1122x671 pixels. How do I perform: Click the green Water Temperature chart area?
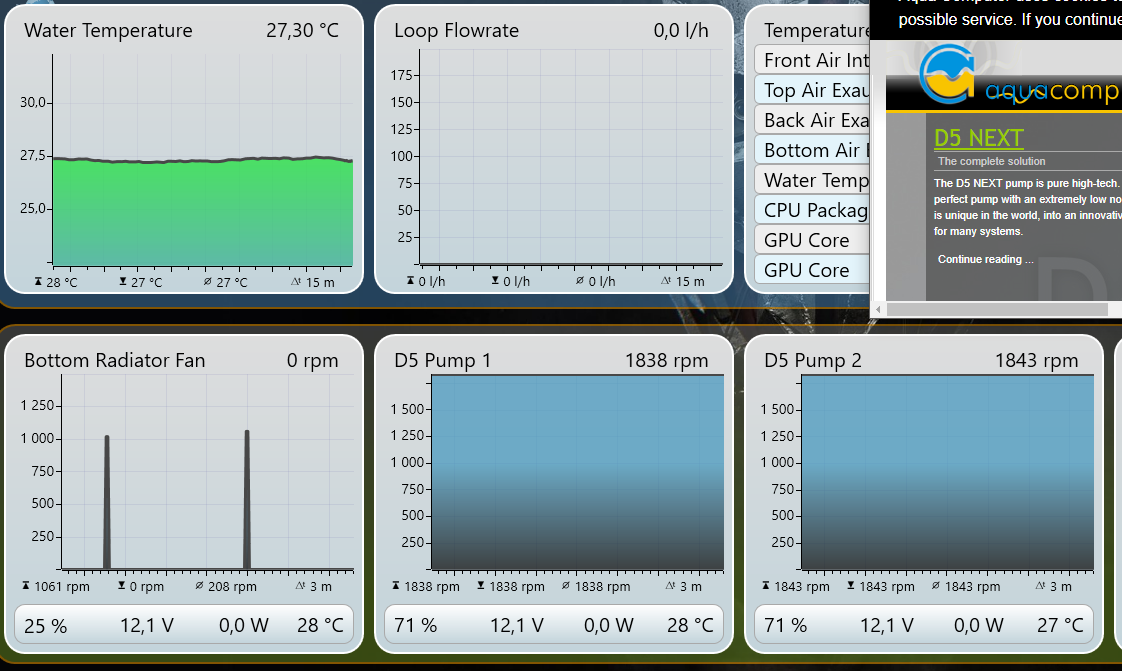(x=203, y=213)
